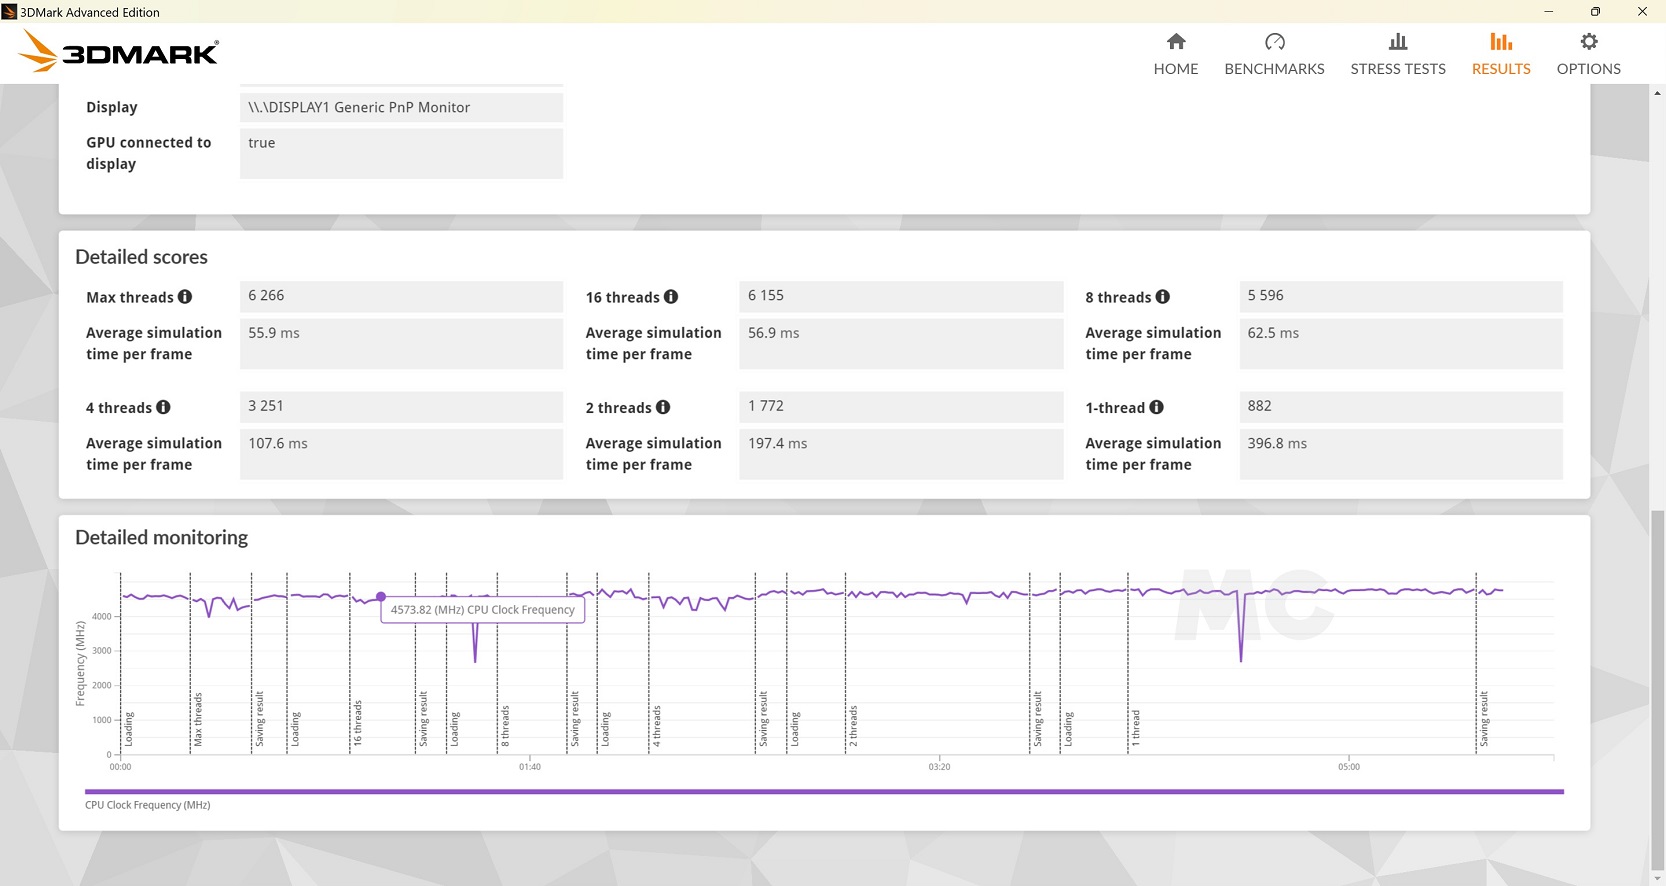Click the info icon beside 2 threads

(663, 407)
